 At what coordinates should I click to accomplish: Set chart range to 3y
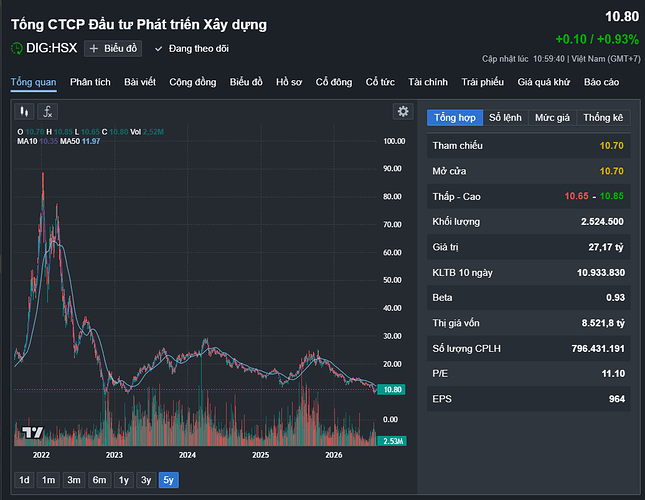click(x=146, y=480)
